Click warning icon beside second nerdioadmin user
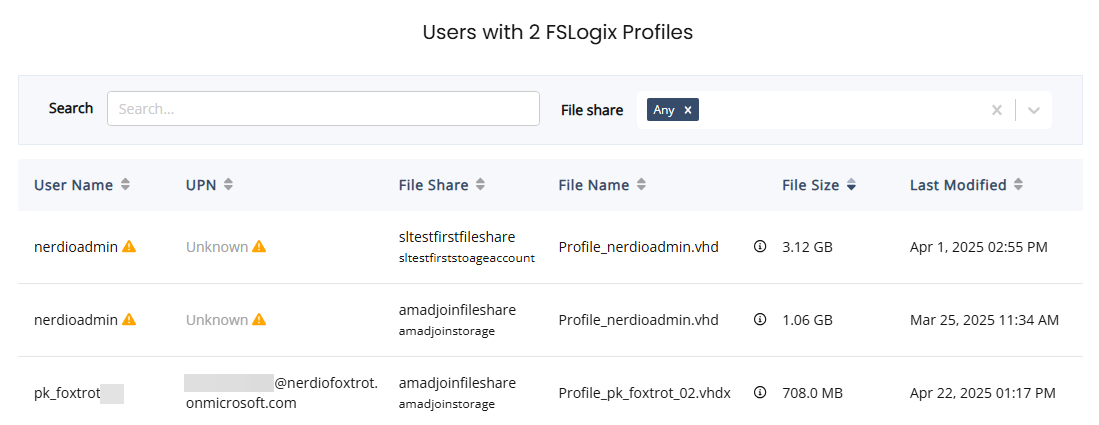Viewport: 1099px width, 425px height. pyautogui.click(x=129, y=320)
